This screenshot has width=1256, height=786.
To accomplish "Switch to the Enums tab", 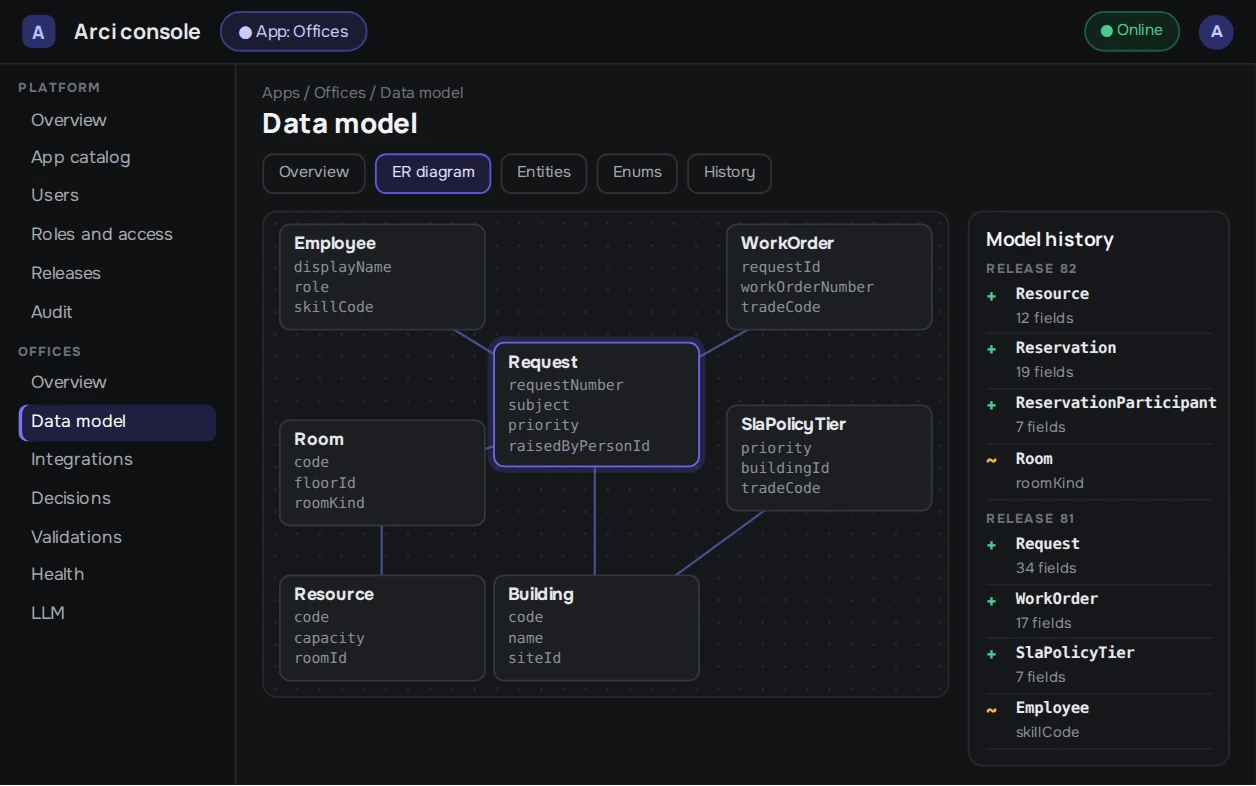I will [x=637, y=173].
